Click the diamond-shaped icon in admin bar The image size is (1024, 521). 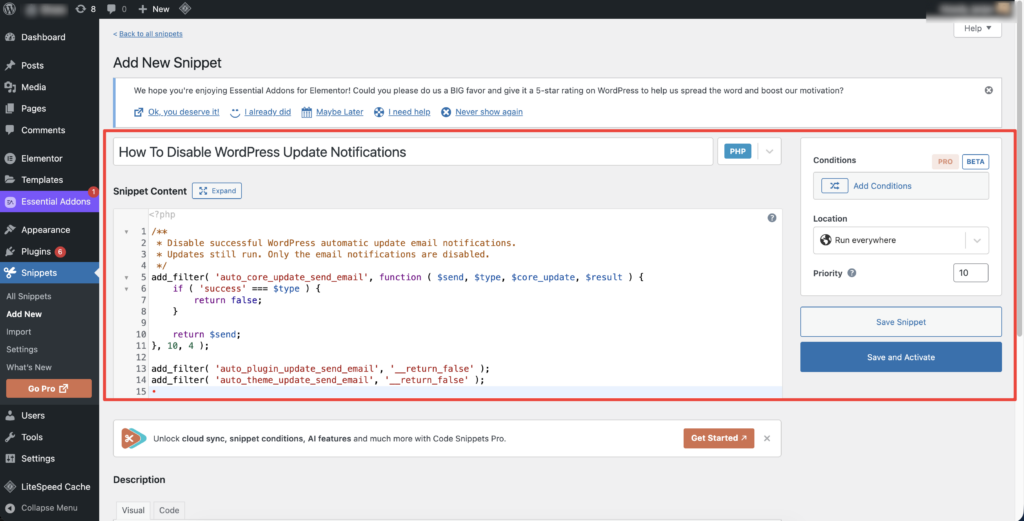click(x=185, y=9)
